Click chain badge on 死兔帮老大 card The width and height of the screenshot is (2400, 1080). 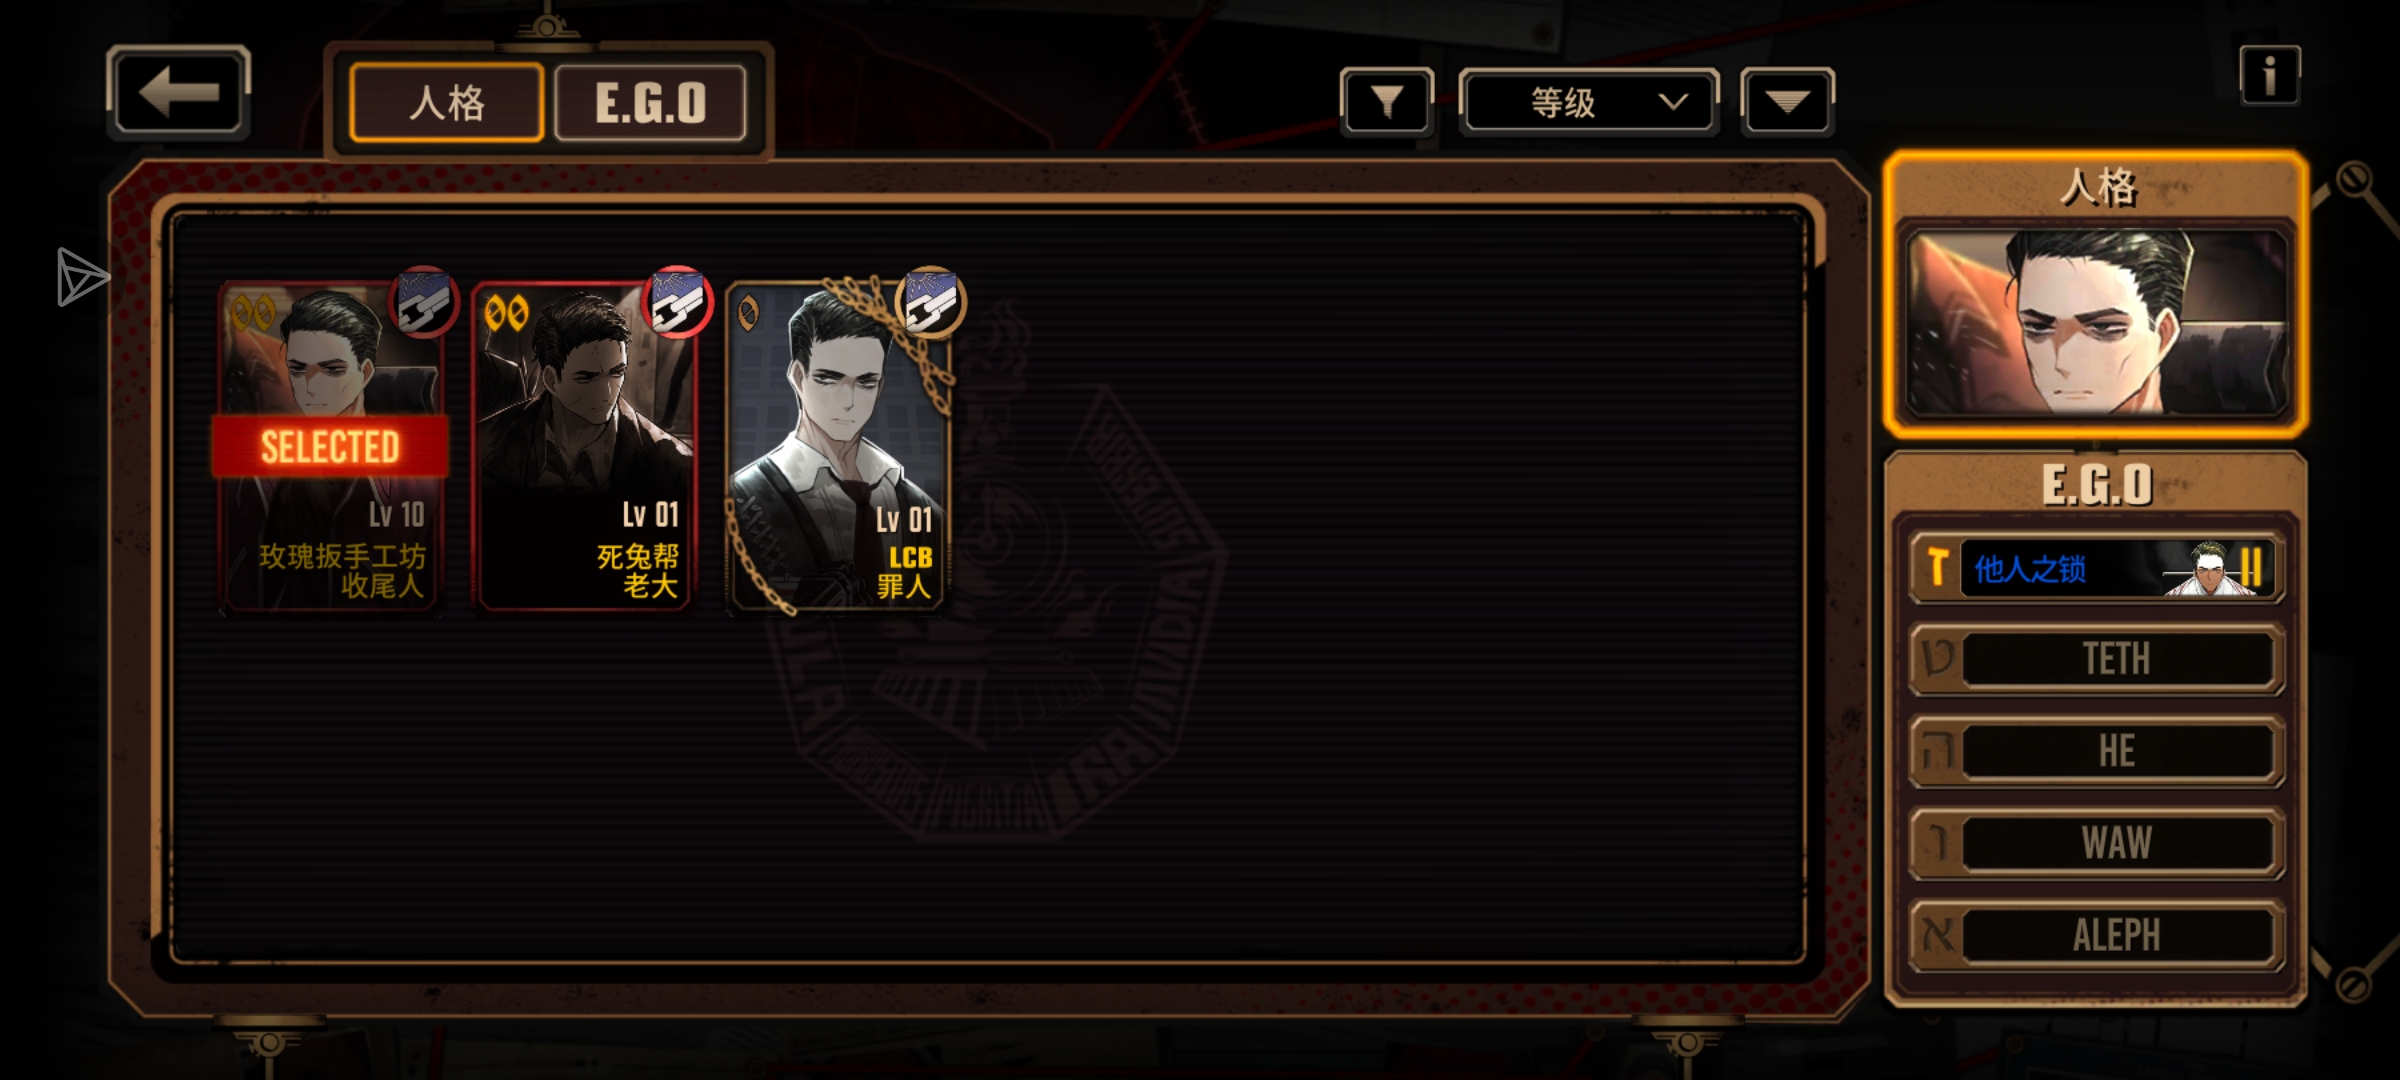pos(677,302)
